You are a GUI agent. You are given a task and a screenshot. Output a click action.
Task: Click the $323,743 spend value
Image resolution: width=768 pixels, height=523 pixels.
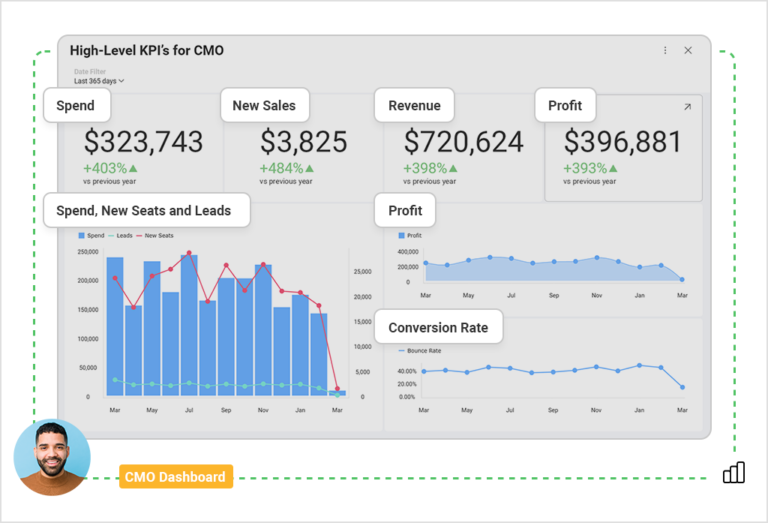coord(143,142)
